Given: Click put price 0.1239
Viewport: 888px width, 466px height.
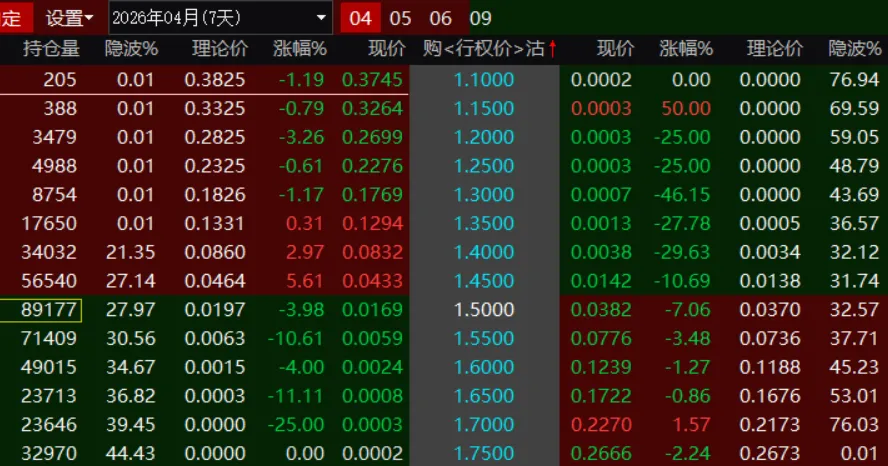Looking at the screenshot, I should point(601,367).
